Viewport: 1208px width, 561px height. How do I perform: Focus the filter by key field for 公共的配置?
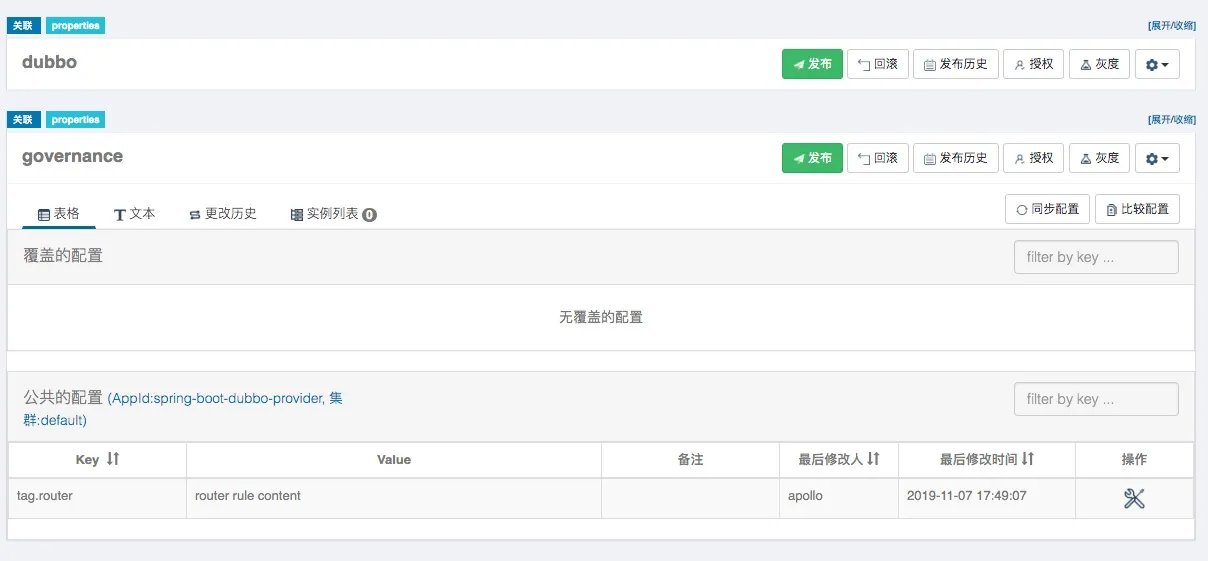pos(1095,399)
